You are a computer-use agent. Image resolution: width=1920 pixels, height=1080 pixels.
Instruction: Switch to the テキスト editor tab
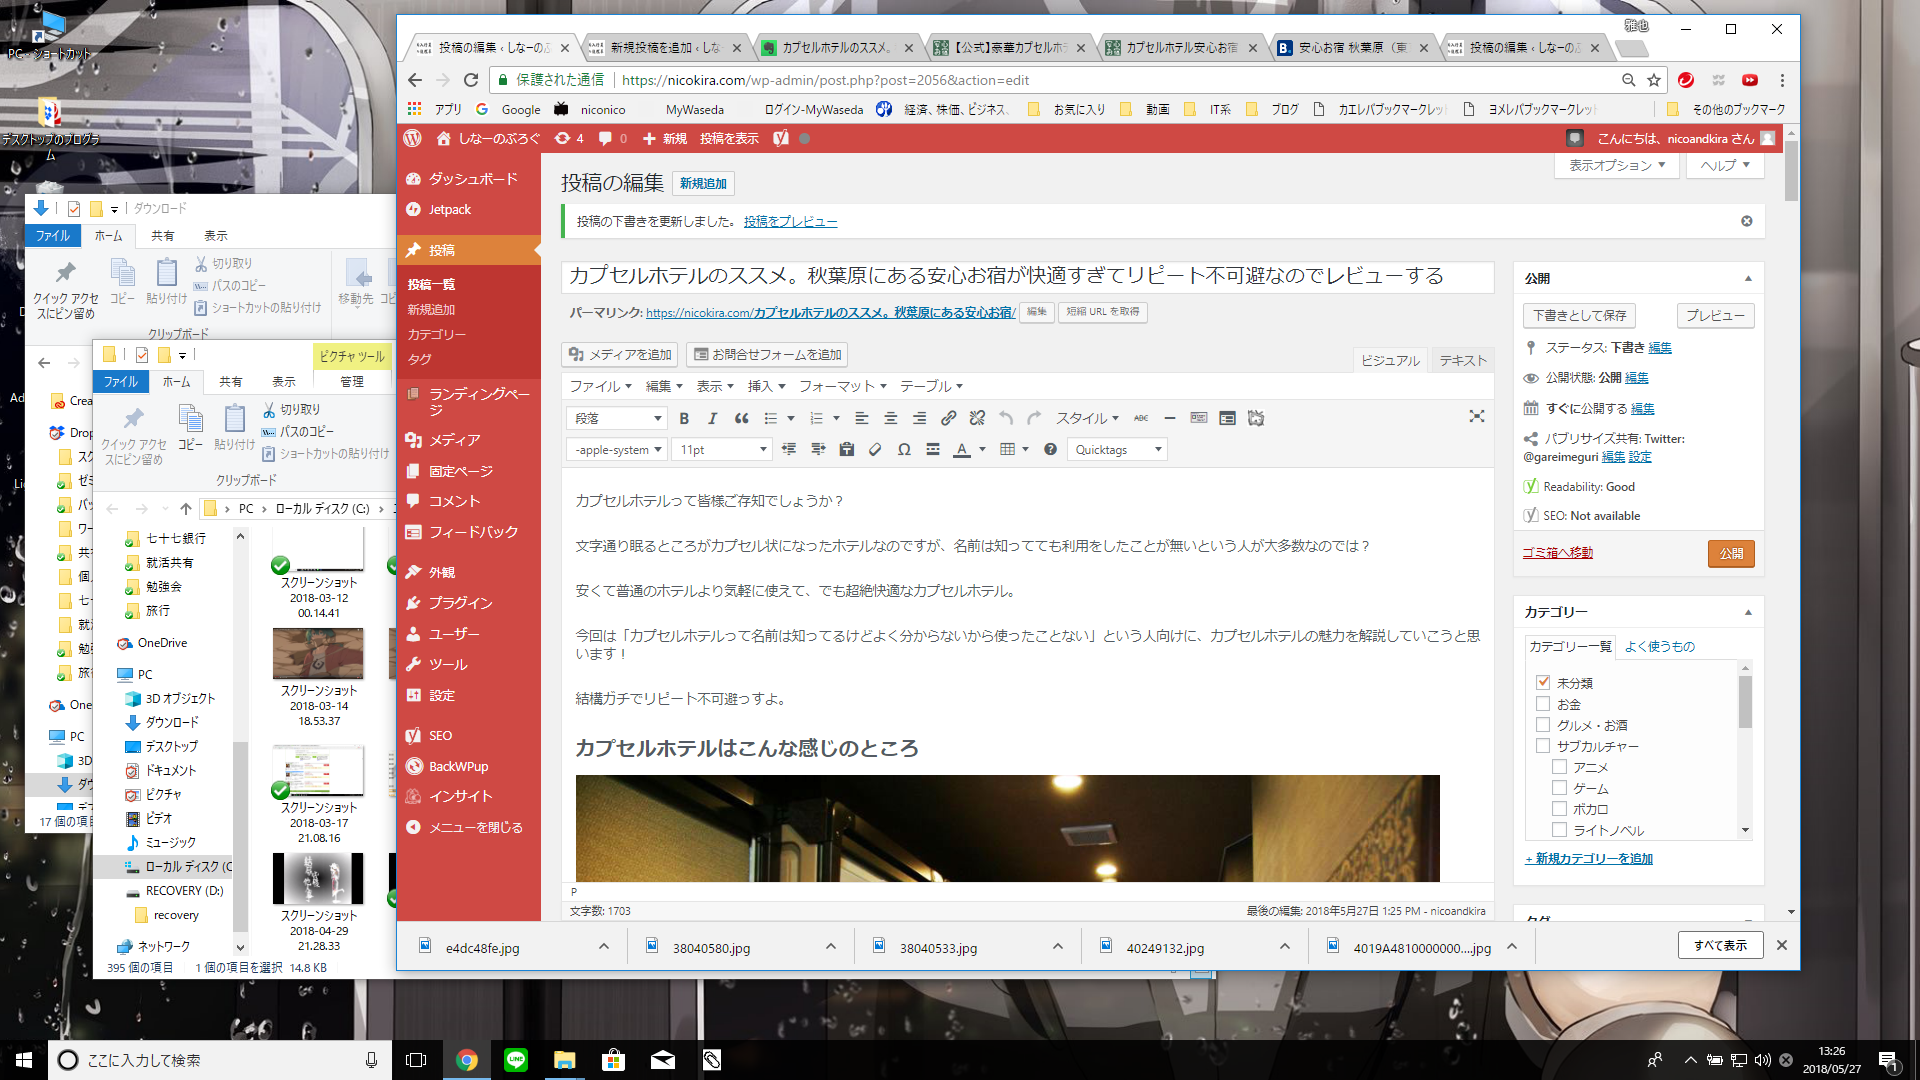(1462, 361)
